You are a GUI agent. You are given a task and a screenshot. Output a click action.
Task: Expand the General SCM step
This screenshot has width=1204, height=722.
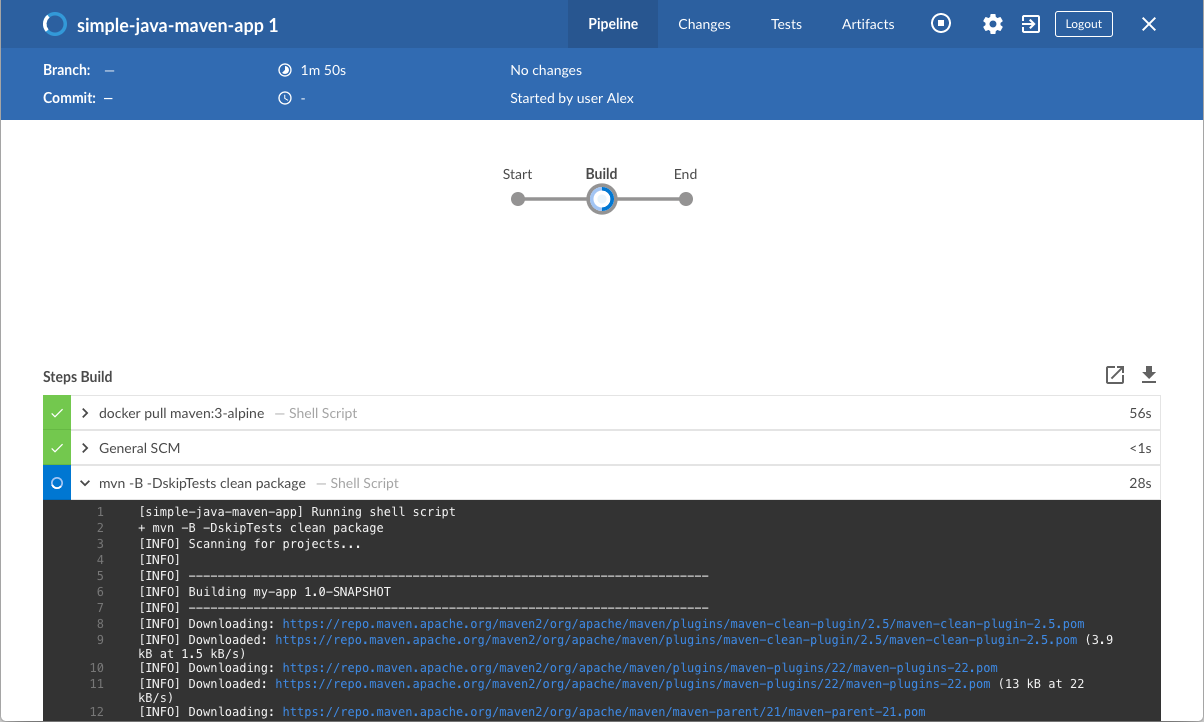86,448
